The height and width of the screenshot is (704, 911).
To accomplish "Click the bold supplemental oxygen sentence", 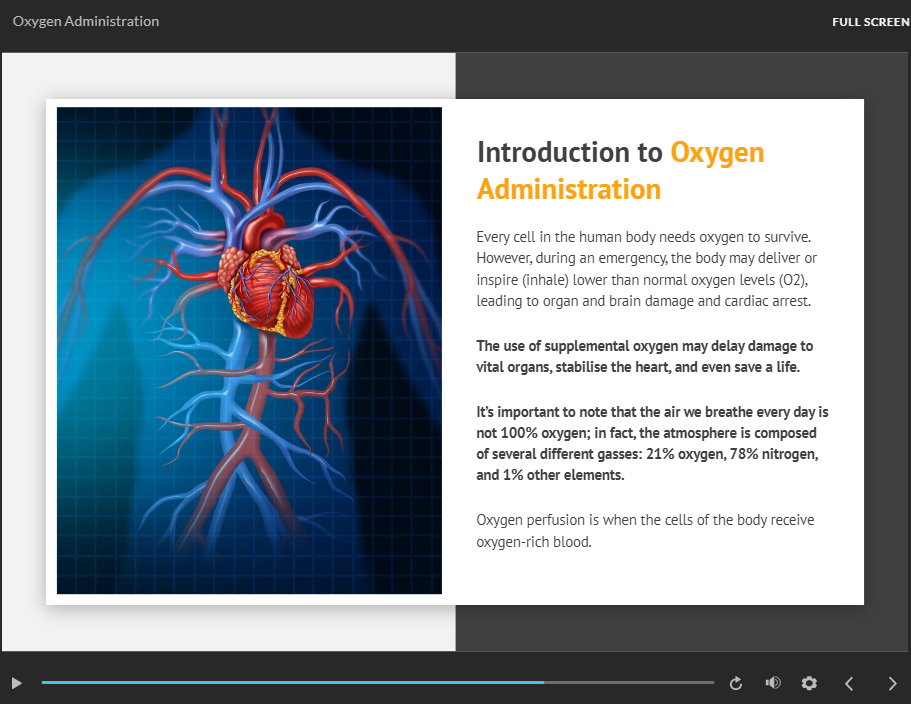I will pyautogui.click(x=644, y=356).
